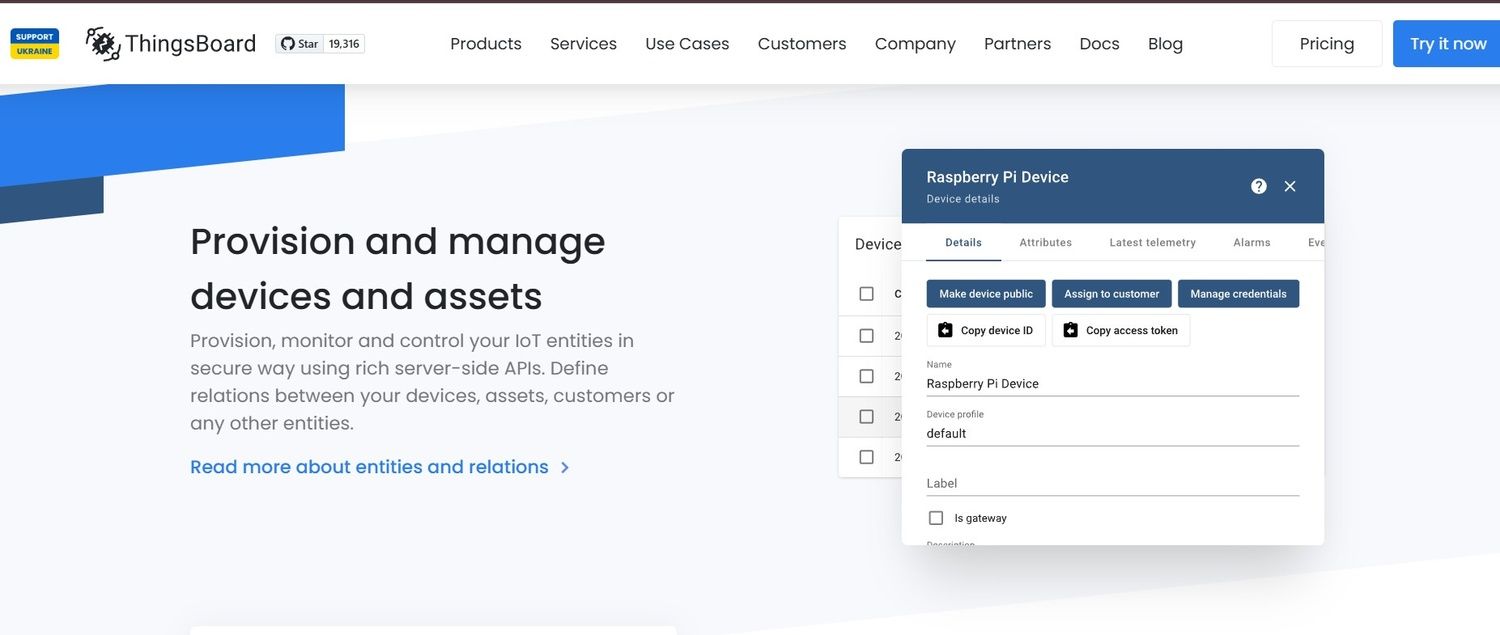The width and height of the screenshot is (1500, 635).
Task: Open the Services menu
Action: [x=583, y=44]
